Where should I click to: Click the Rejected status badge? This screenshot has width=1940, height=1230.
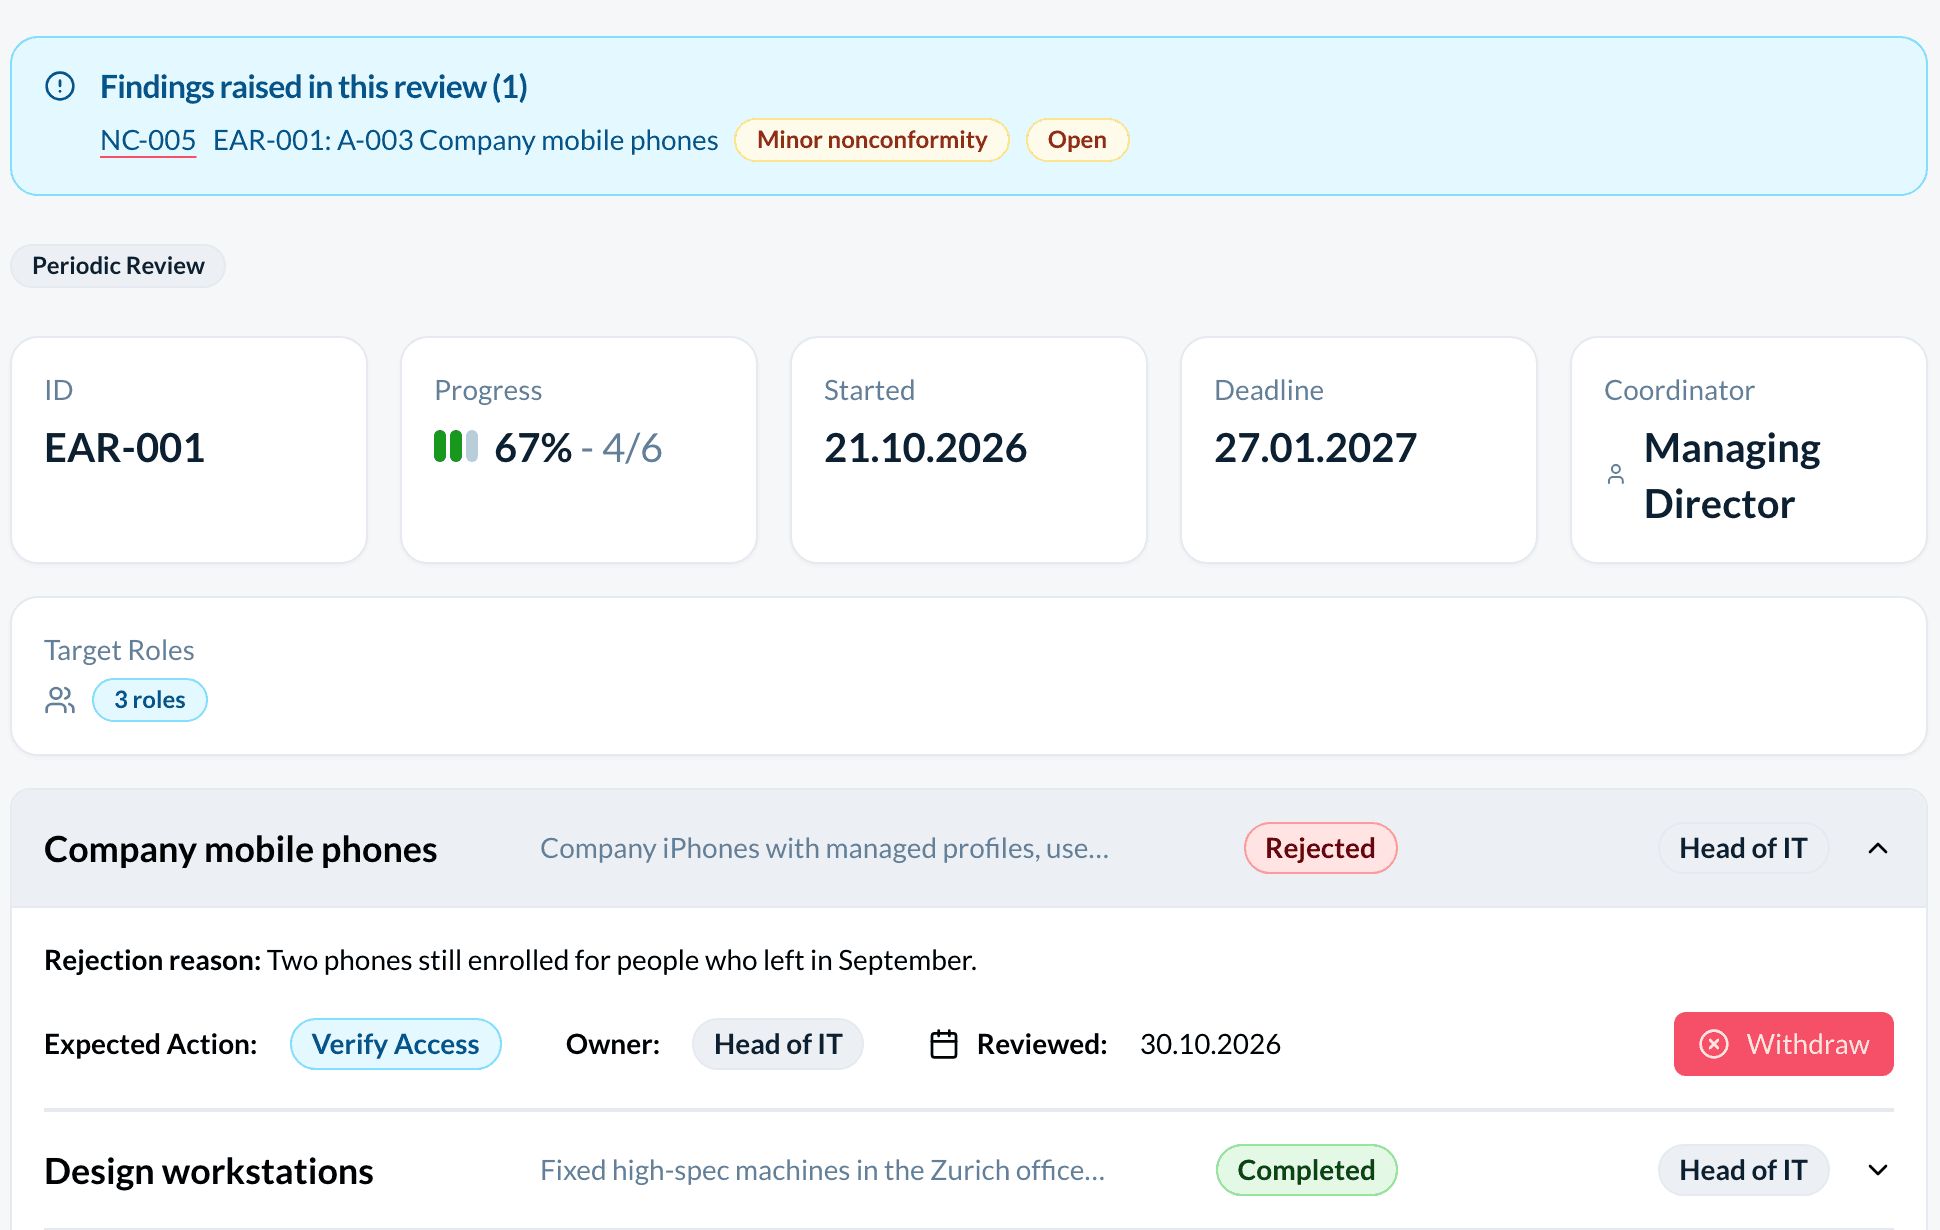click(x=1320, y=848)
